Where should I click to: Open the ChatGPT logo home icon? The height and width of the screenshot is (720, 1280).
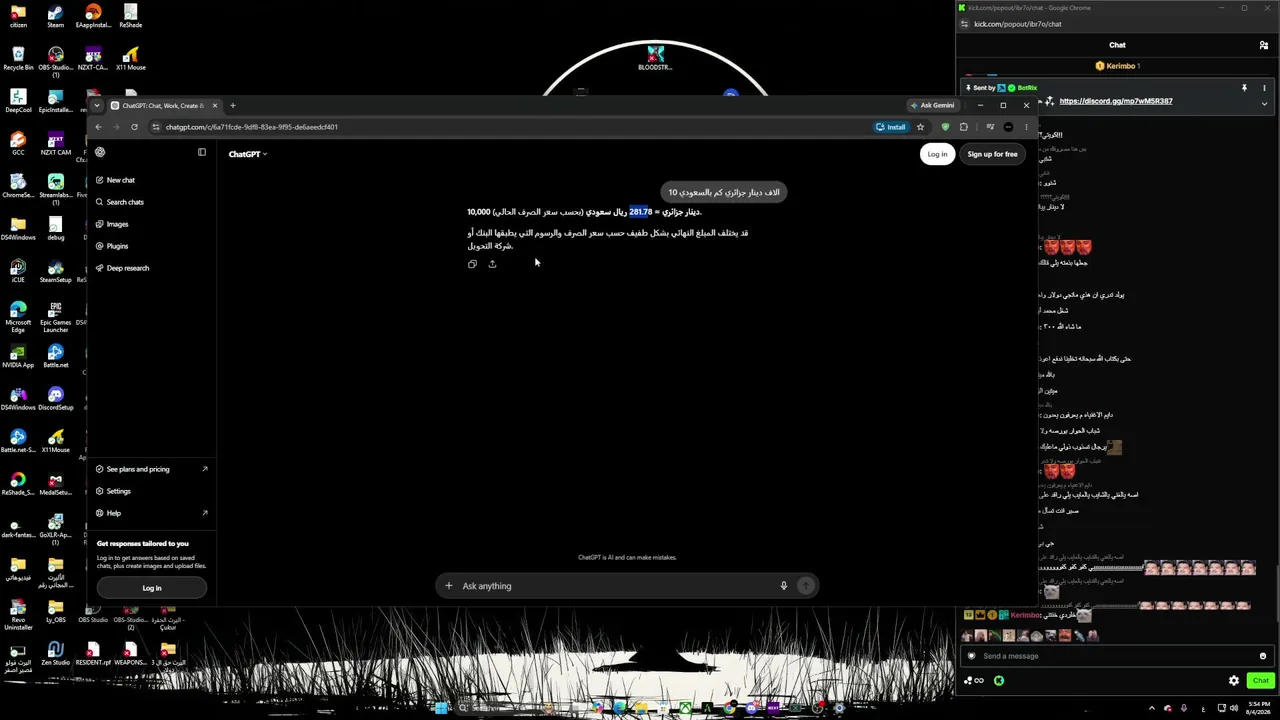(x=100, y=153)
